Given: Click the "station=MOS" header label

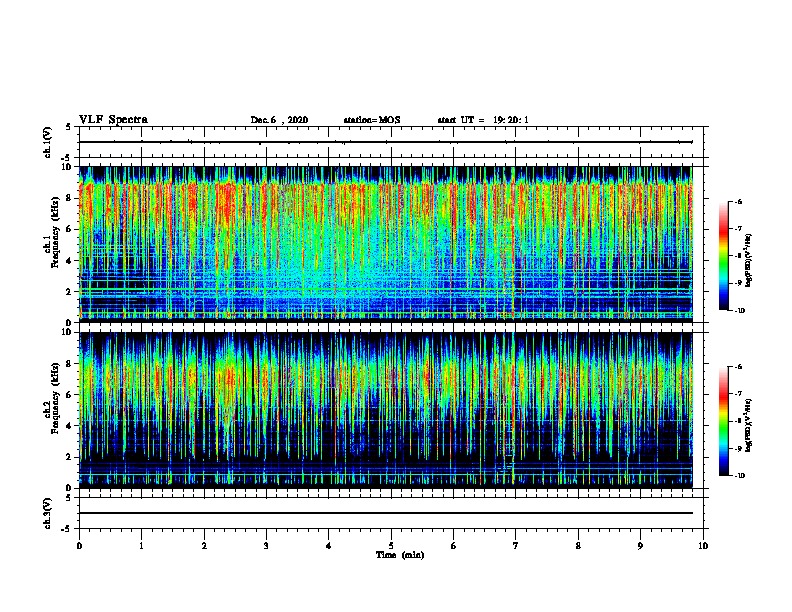Looking at the screenshot, I should pos(372,120).
